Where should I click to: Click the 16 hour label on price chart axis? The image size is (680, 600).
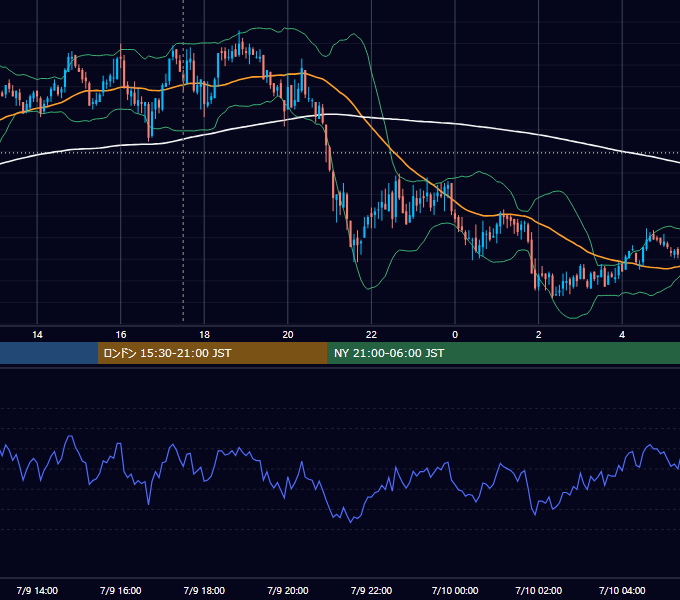click(x=121, y=335)
